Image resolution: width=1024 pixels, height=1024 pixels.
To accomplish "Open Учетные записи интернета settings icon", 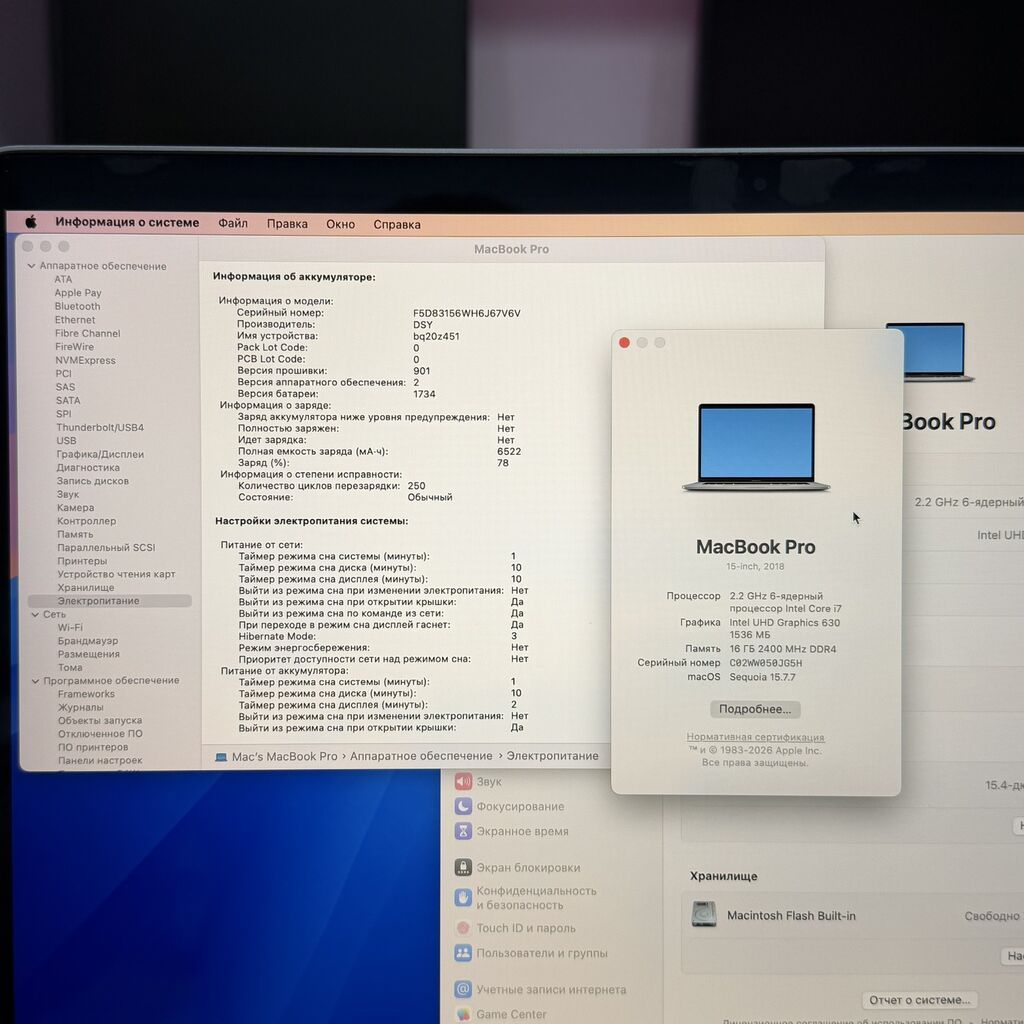I will coord(463,989).
